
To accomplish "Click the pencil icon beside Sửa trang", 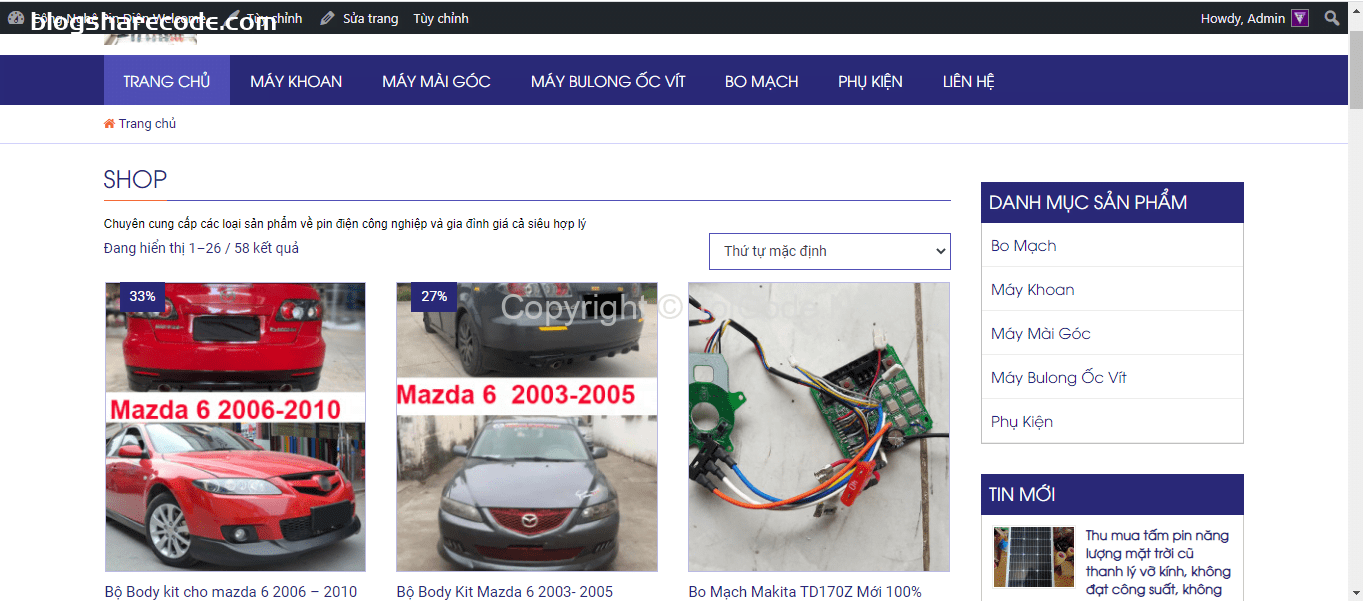I will pyautogui.click(x=328, y=18).
